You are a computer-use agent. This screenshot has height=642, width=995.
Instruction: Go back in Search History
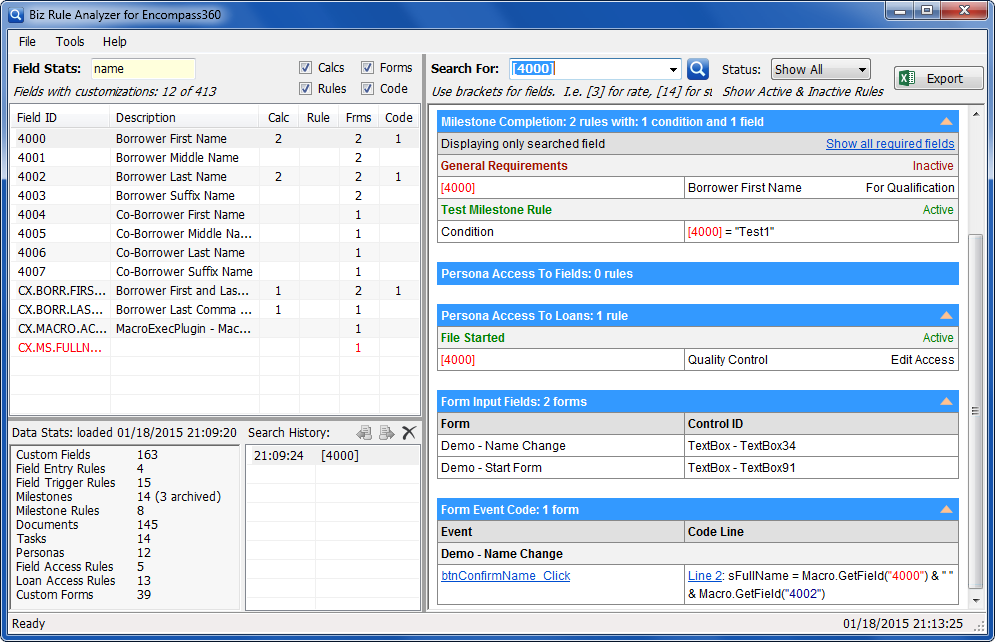(x=364, y=433)
